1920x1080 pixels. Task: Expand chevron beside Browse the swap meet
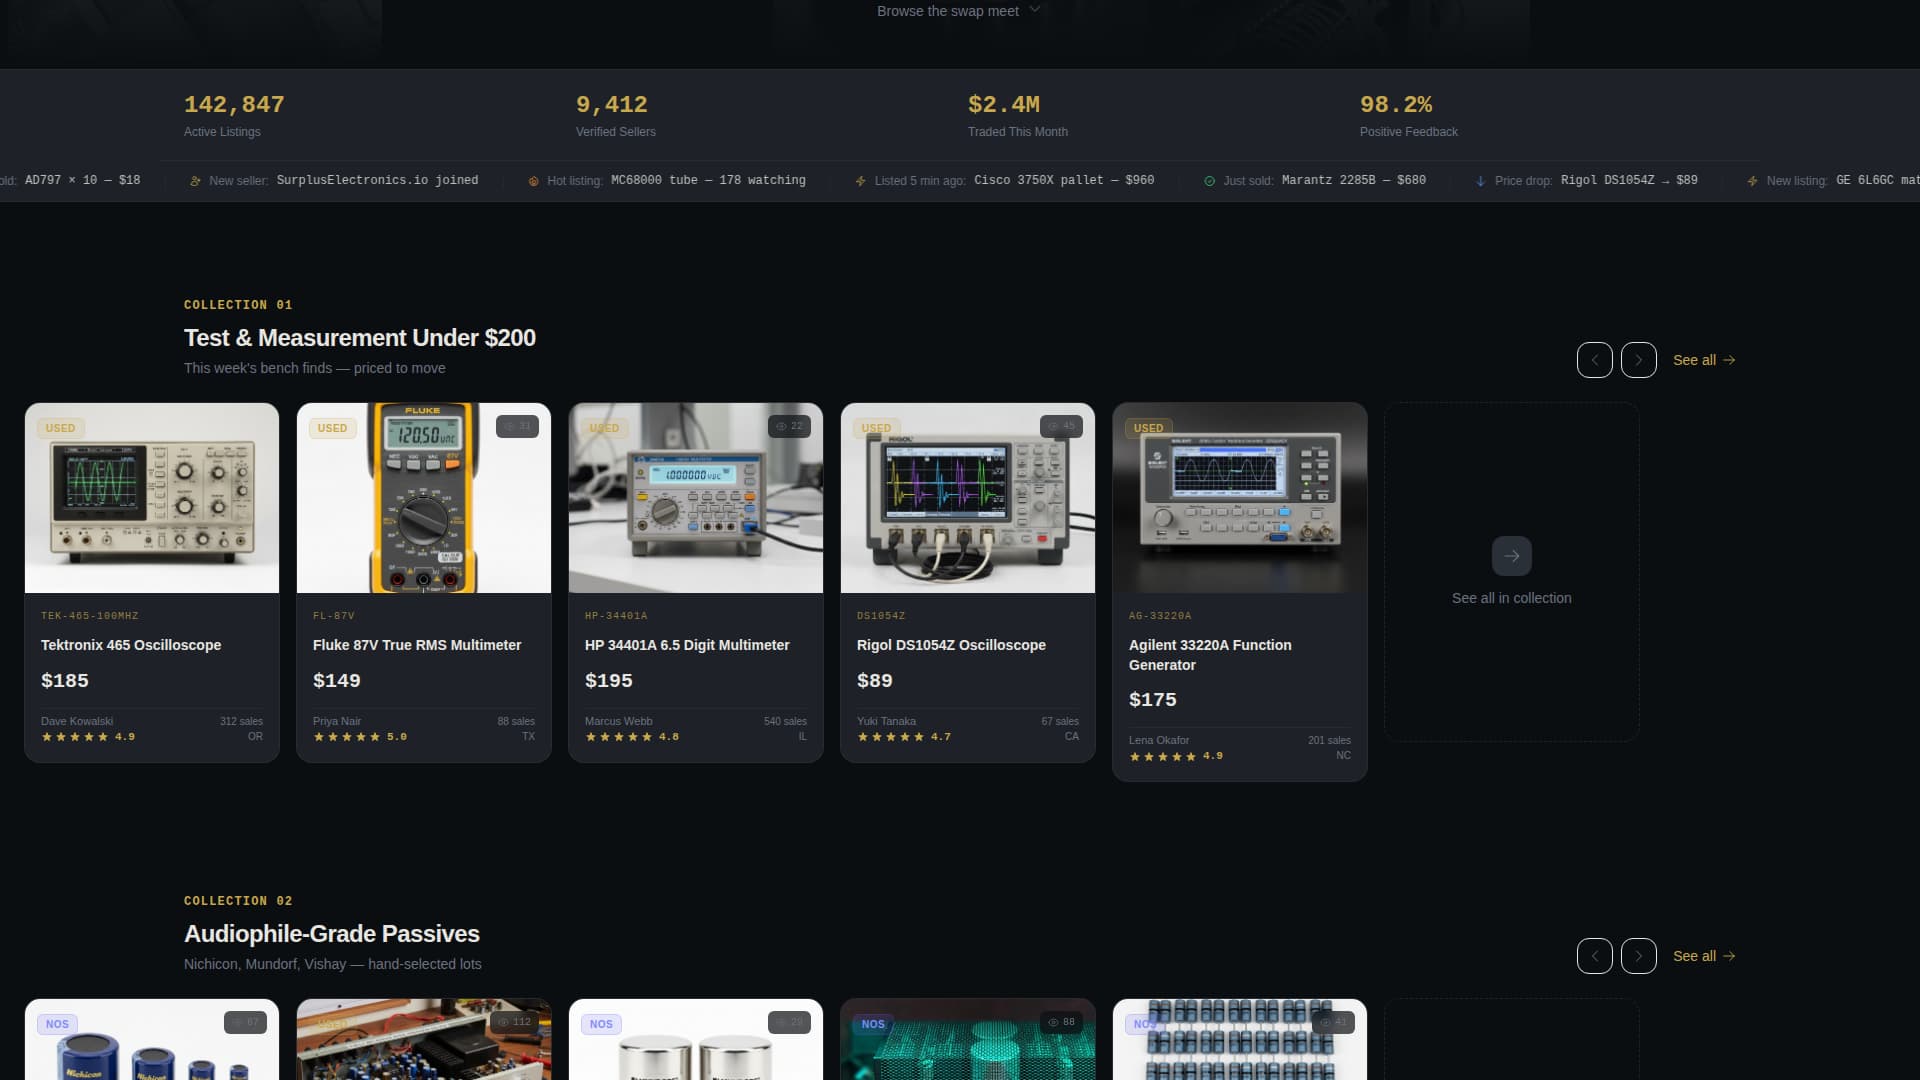coord(1035,10)
